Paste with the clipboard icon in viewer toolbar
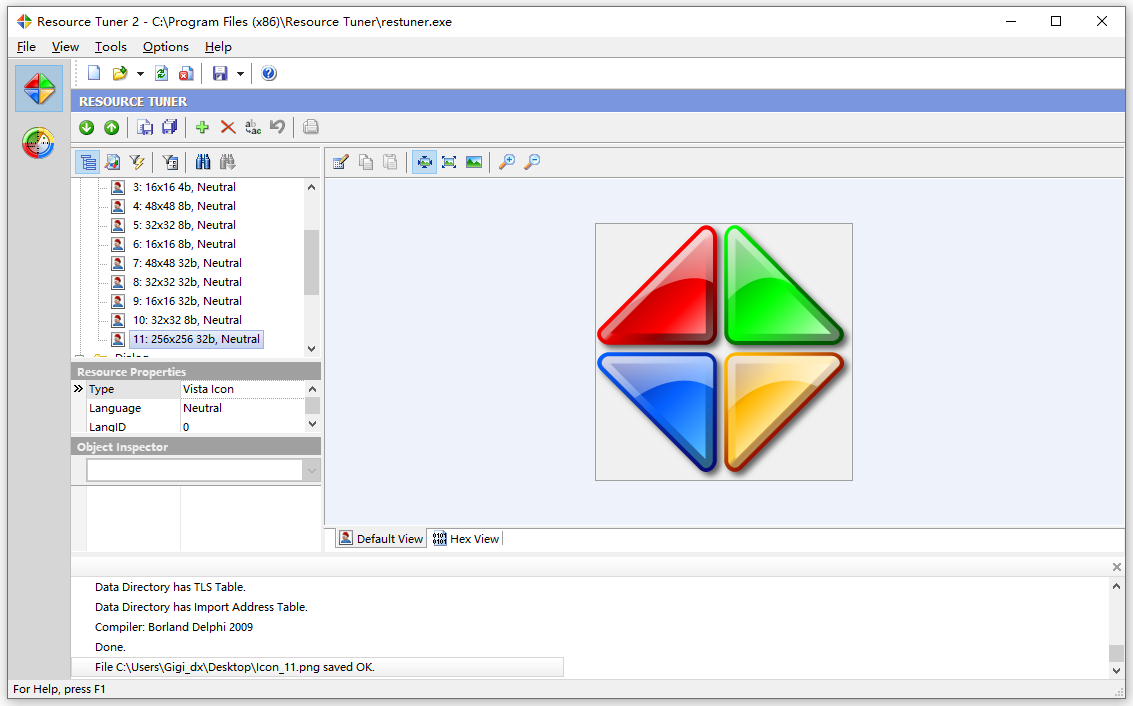The width and height of the screenshot is (1133, 706). pyautogui.click(x=390, y=162)
